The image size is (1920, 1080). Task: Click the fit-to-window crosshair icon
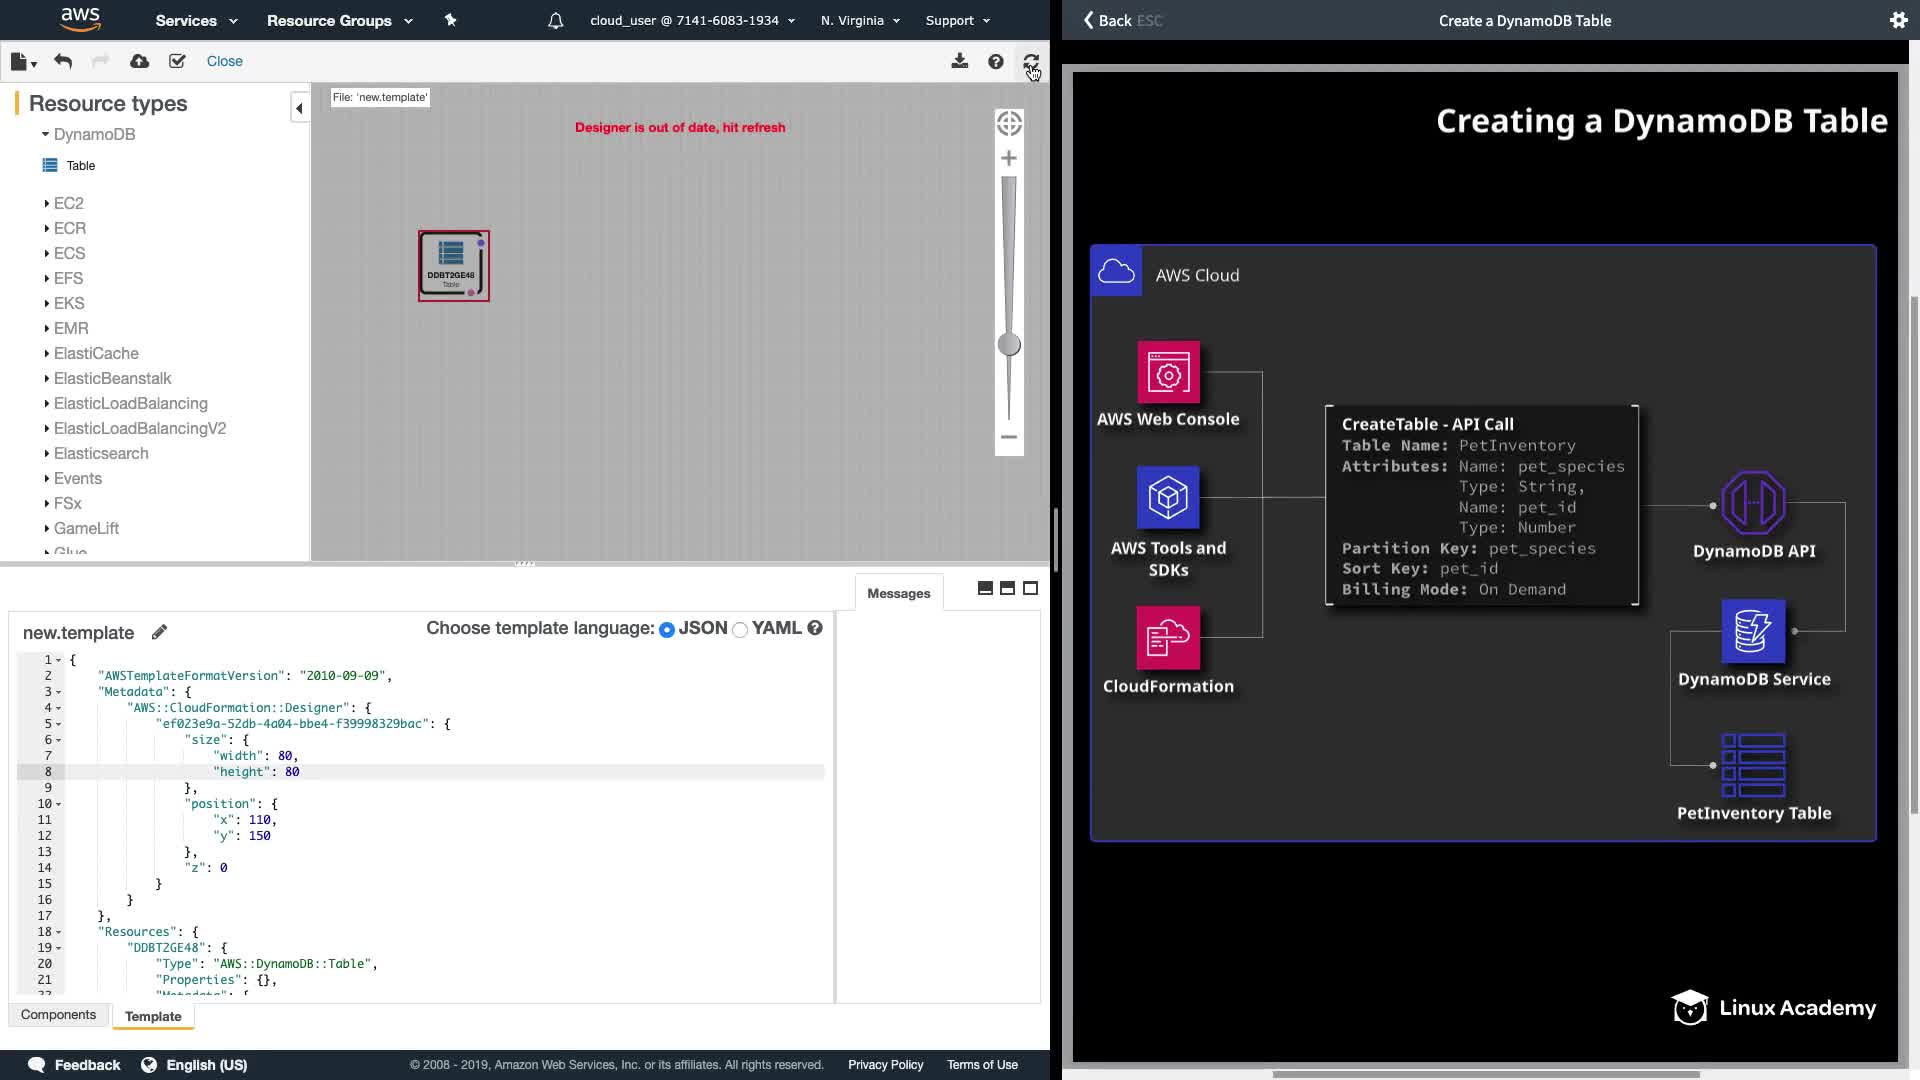1009,124
